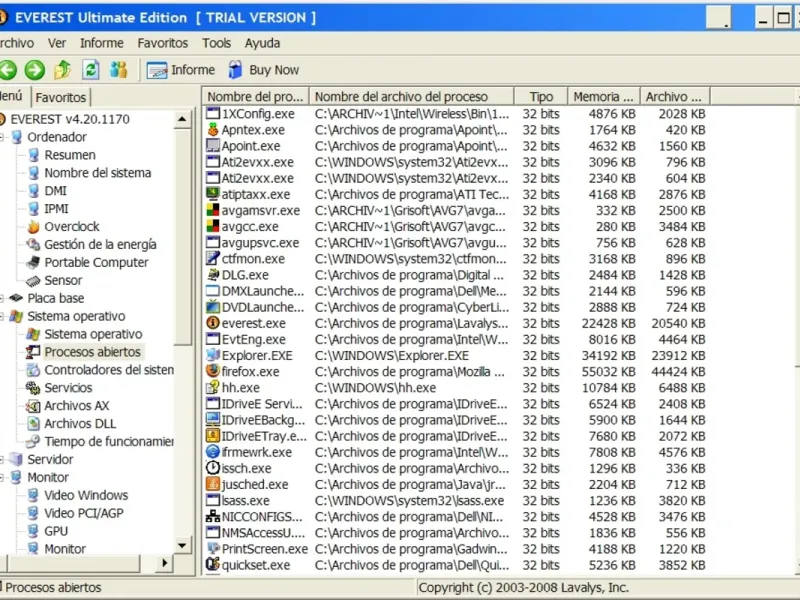Select the Monitor parent node in the tree

coord(48,478)
